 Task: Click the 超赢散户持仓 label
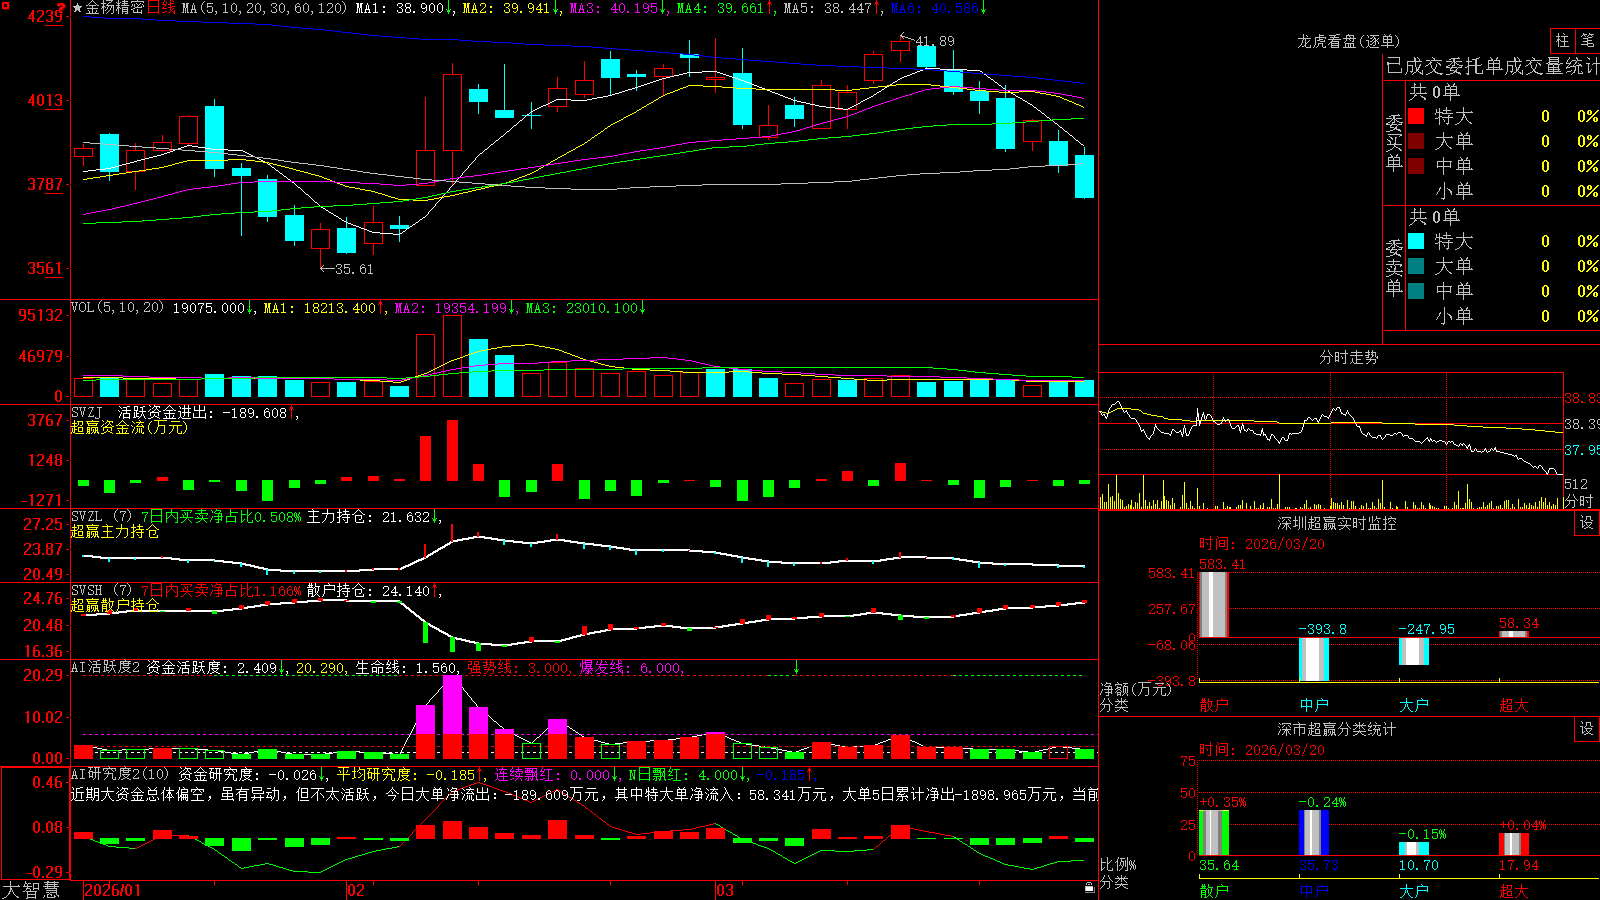pos(115,605)
